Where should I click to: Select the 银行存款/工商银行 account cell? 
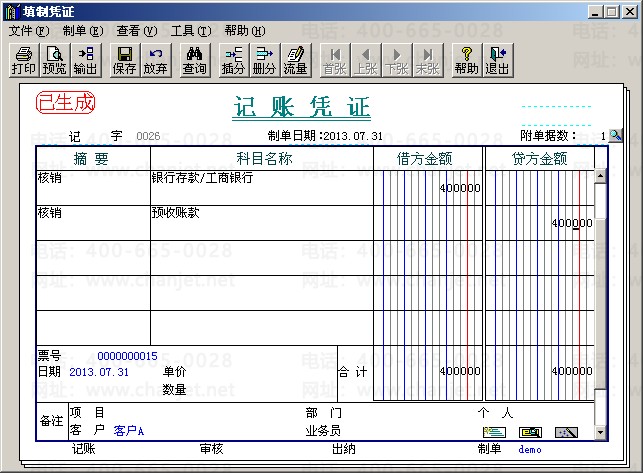tap(260, 187)
